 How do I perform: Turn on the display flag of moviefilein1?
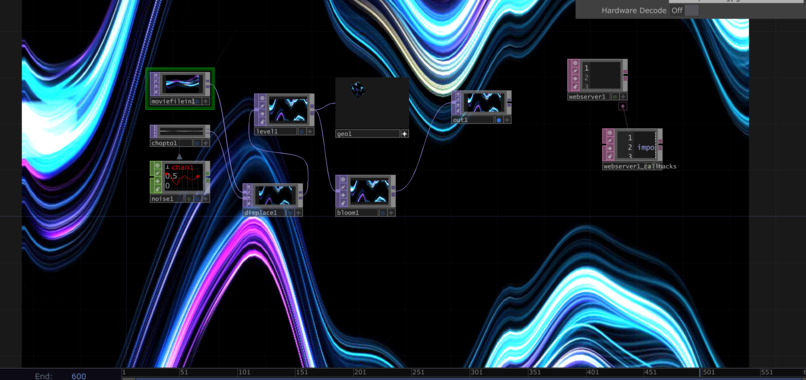197,101
